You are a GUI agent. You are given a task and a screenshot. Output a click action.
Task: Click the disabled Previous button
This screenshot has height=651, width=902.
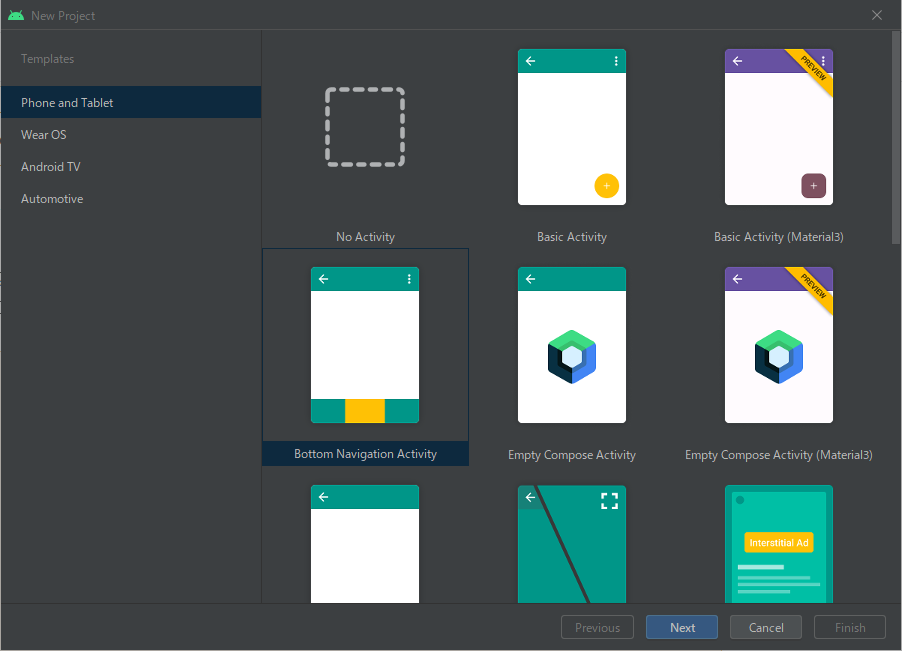click(597, 627)
